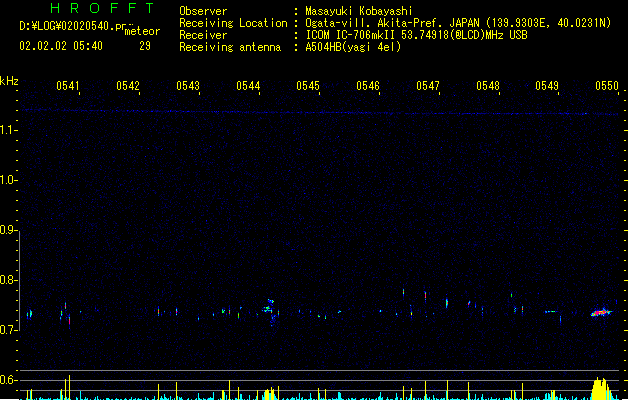Click the 0.9 kHz axis label
This screenshot has width=629, height=400.
coord(8,230)
